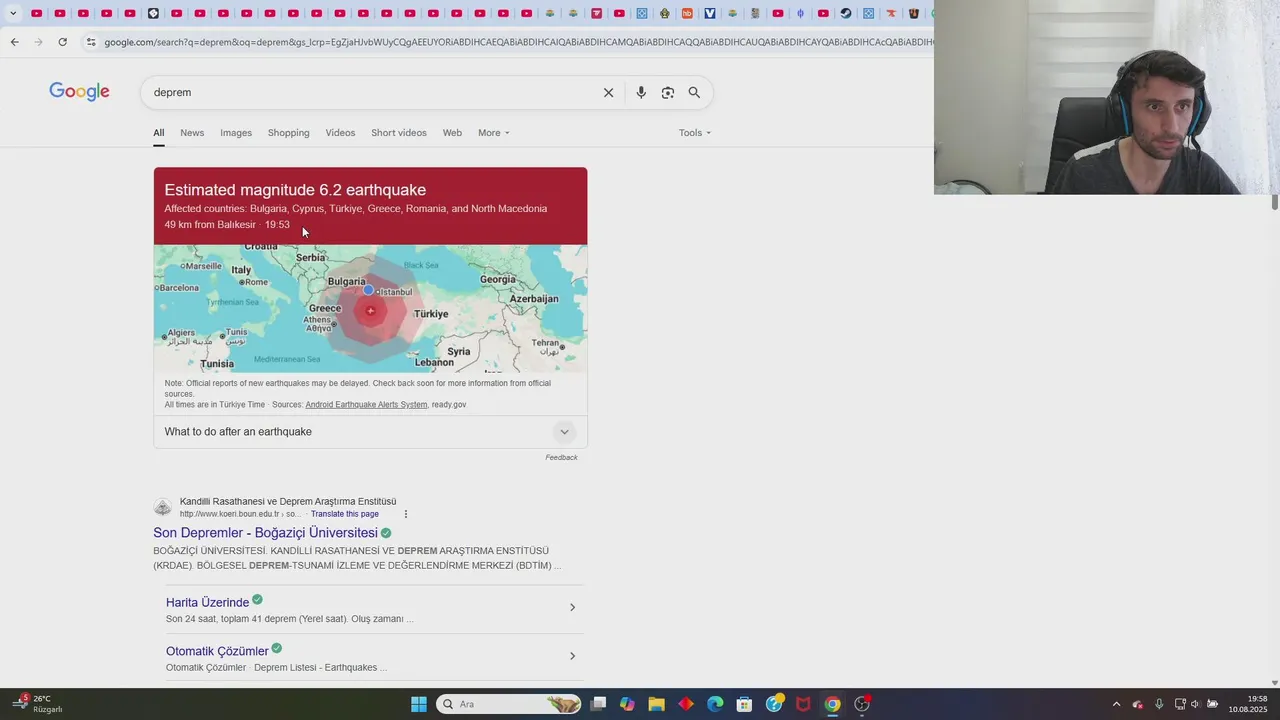Show hidden system tray icons
1280x720 pixels.
click(x=1116, y=704)
